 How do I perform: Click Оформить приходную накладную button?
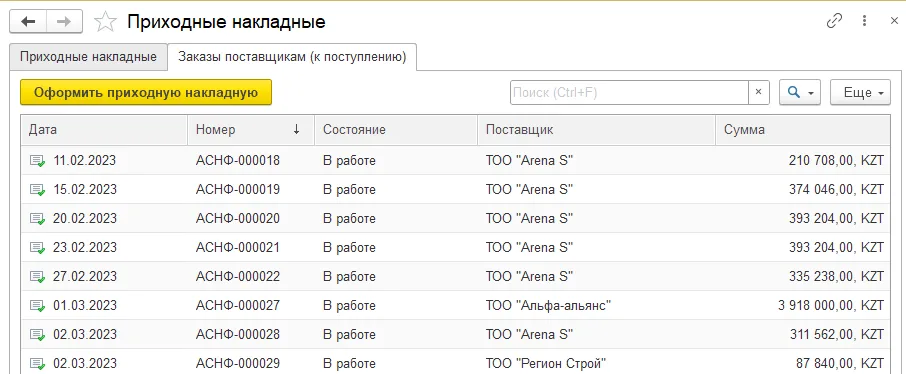pos(146,92)
